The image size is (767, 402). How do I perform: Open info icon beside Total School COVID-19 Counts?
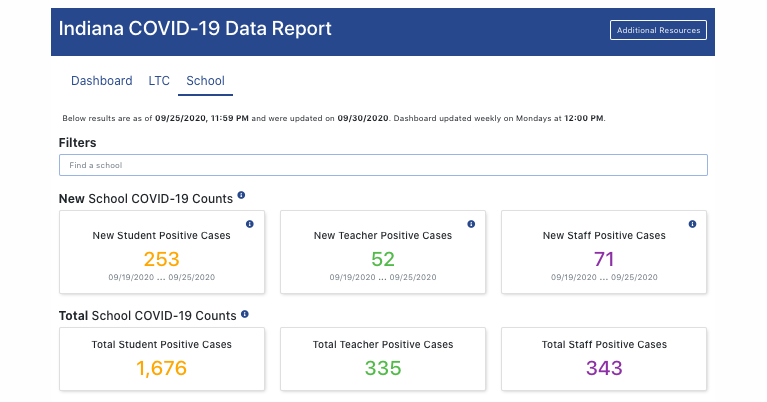point(245,314)
